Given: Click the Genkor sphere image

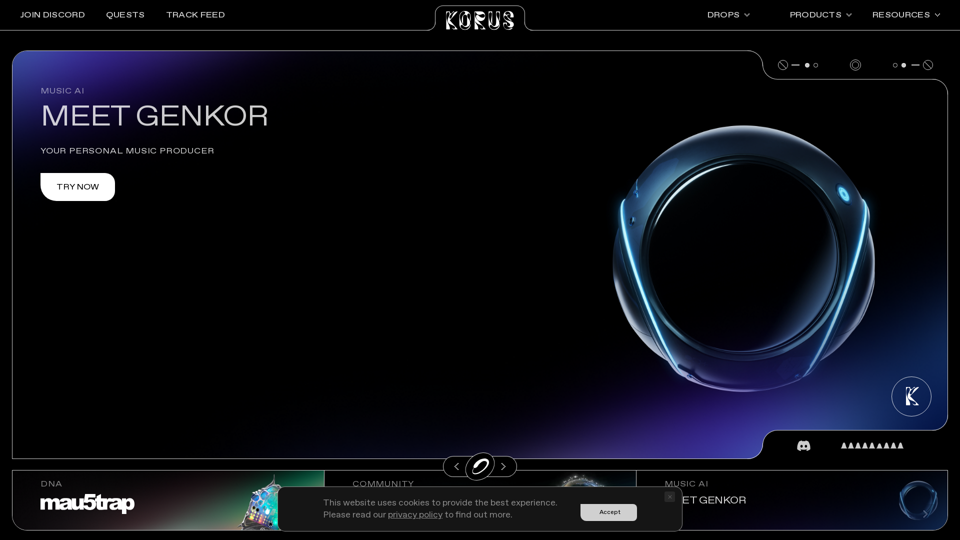Looking at the screenshot, I should coord(744,258).
